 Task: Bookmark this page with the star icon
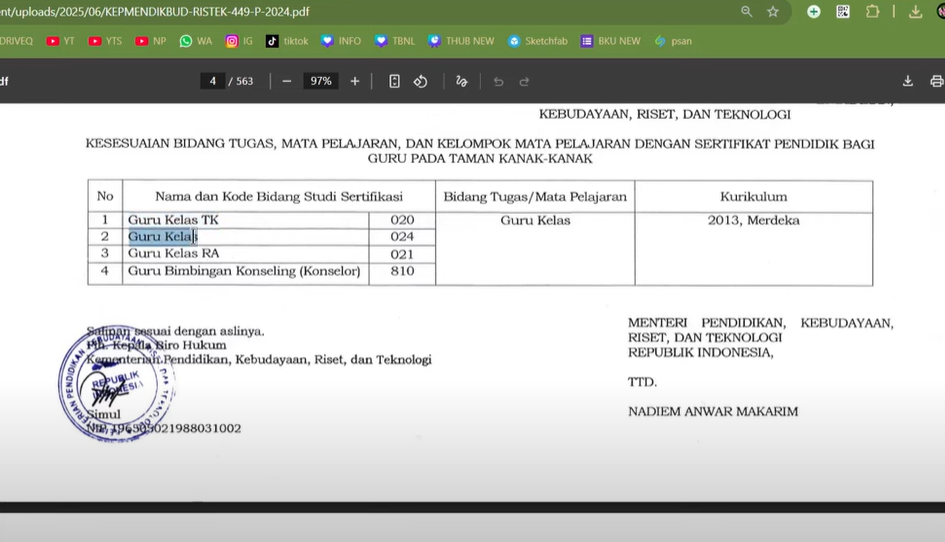(x=773, y=11)
